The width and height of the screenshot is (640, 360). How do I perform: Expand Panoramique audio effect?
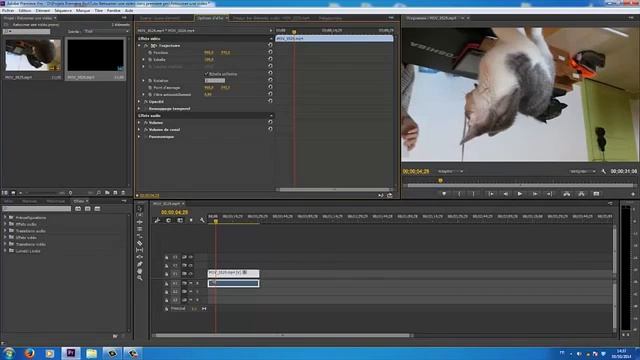click(x=140, y=136)
